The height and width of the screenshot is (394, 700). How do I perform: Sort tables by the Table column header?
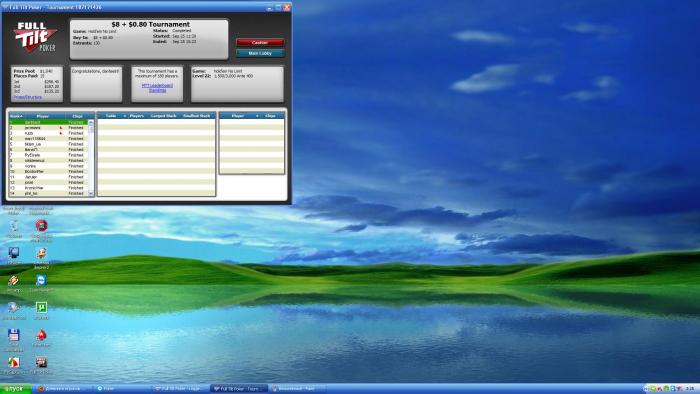point(112,116)
